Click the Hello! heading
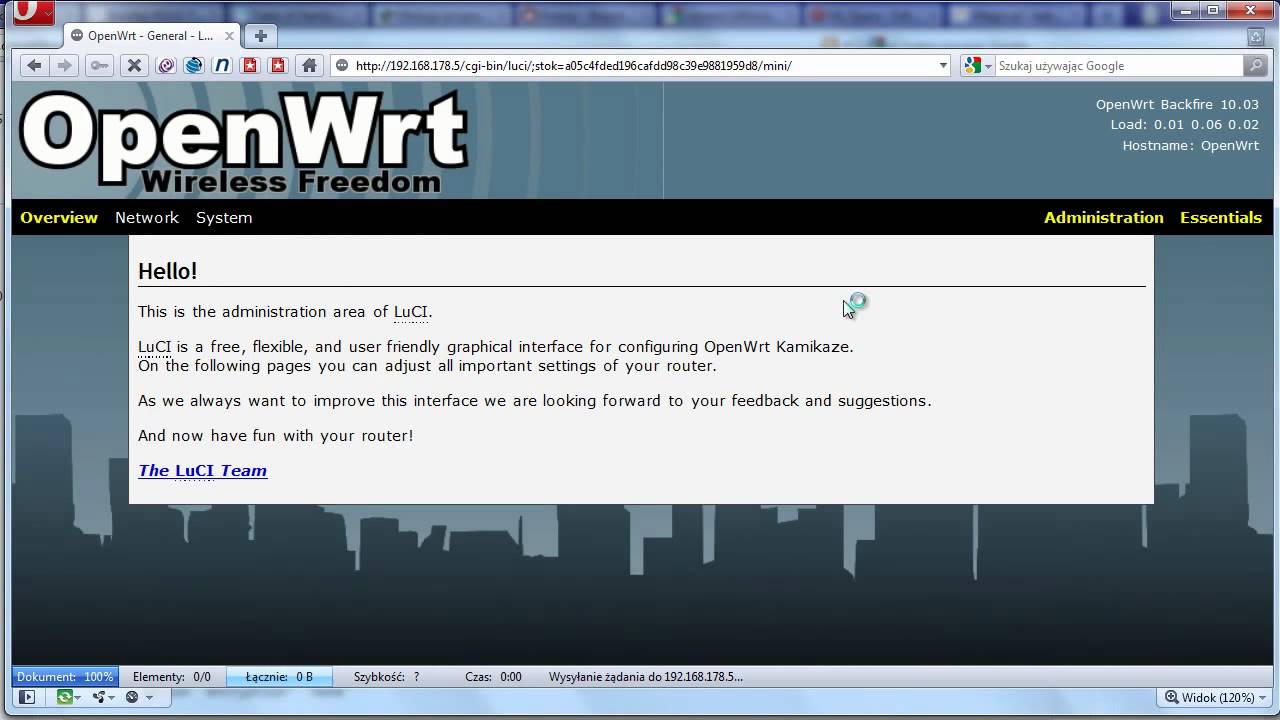Screen dimensions: 1280x720 pos(168,271)
